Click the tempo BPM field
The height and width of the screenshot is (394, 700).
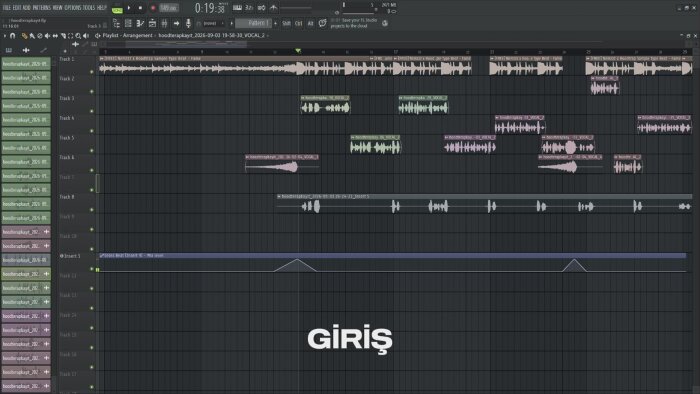pos(168,8)
